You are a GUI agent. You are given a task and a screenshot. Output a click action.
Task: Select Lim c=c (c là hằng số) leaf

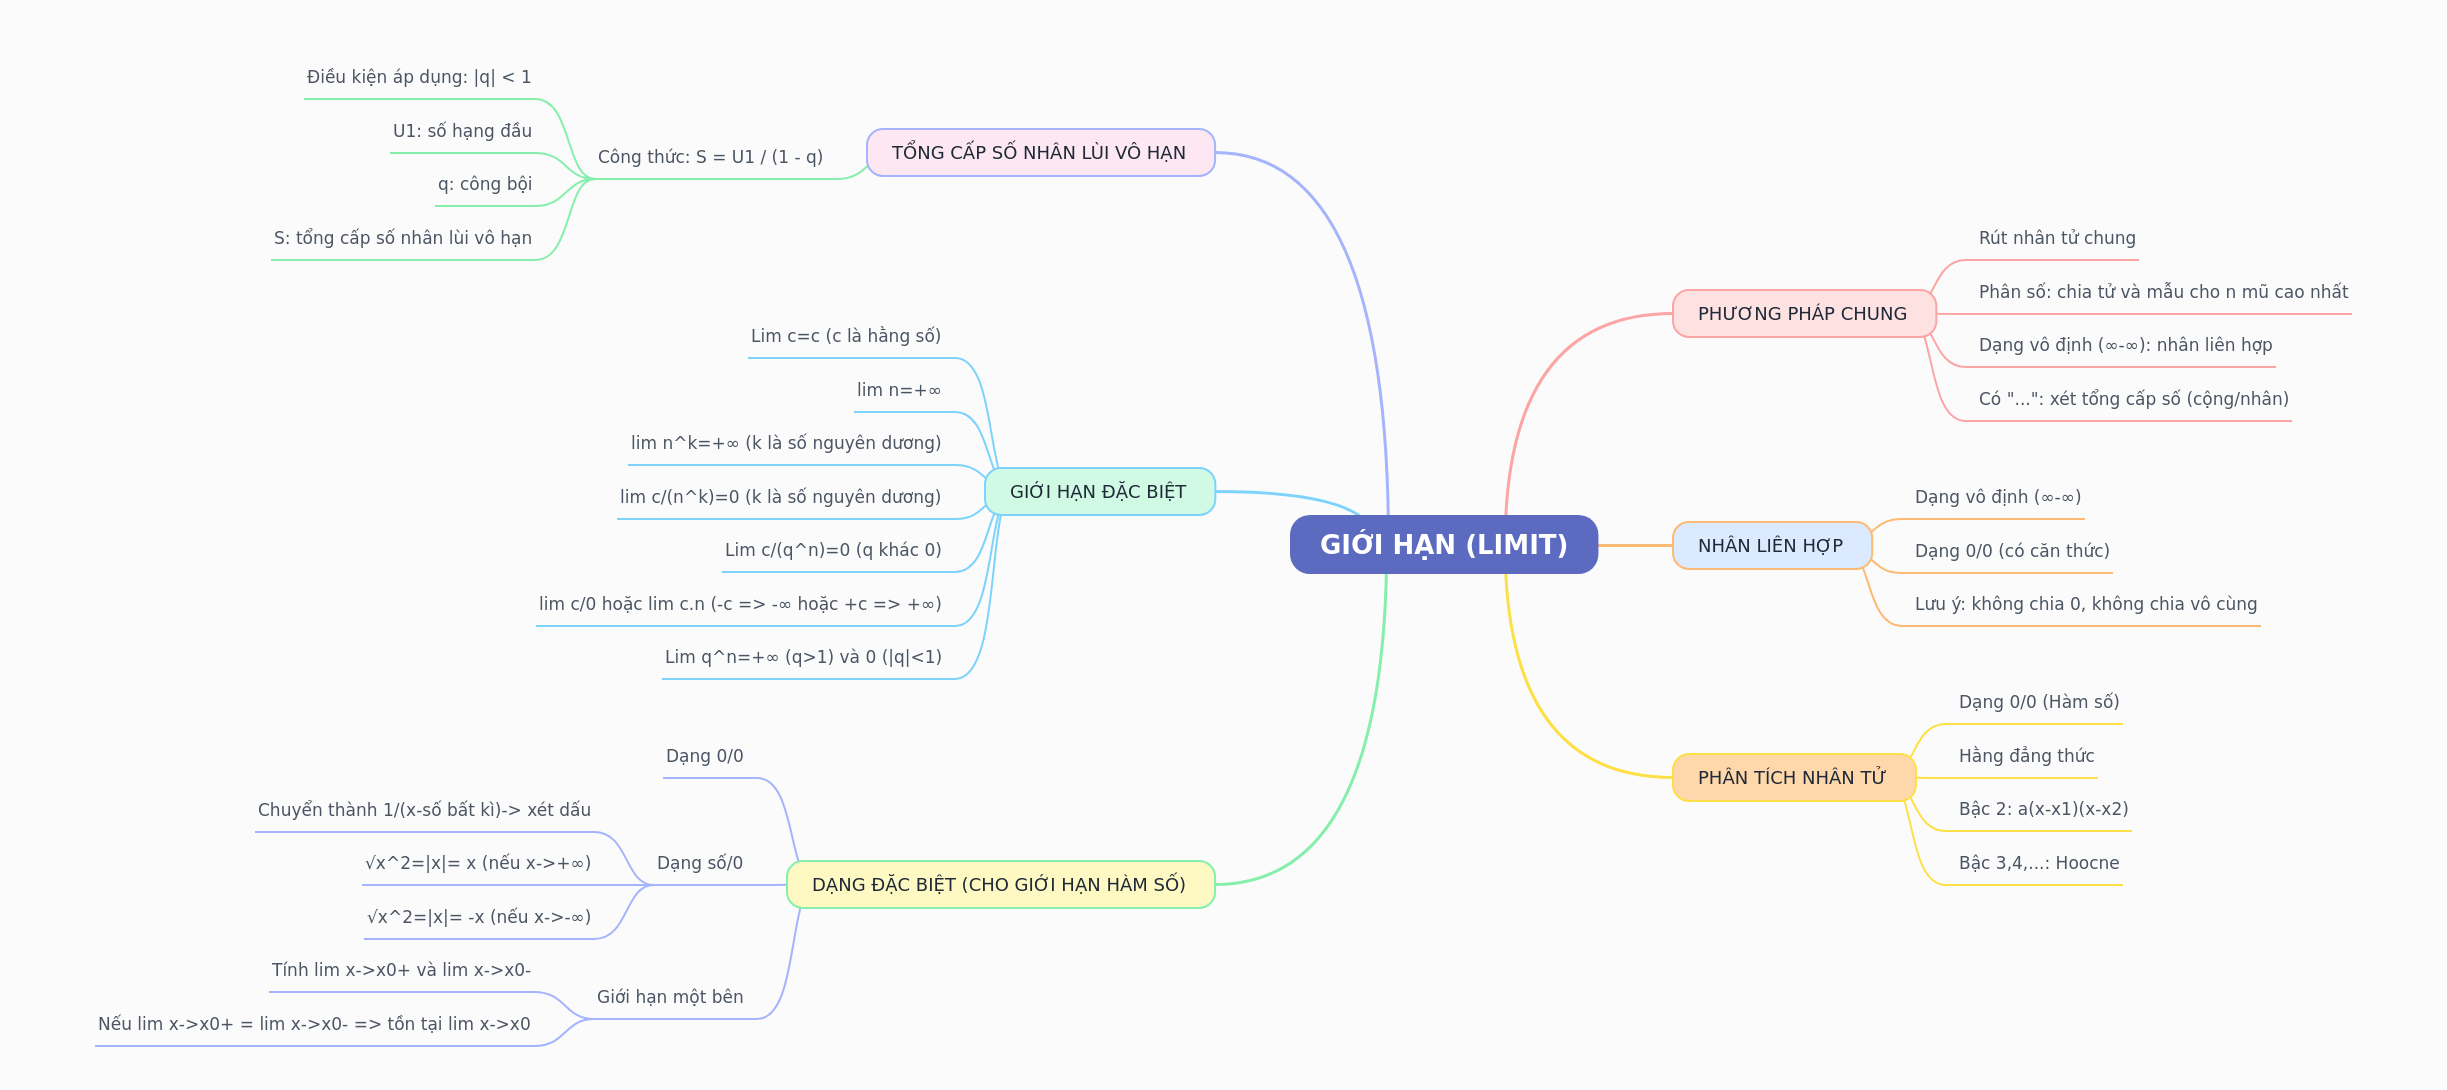coord(846,336)
